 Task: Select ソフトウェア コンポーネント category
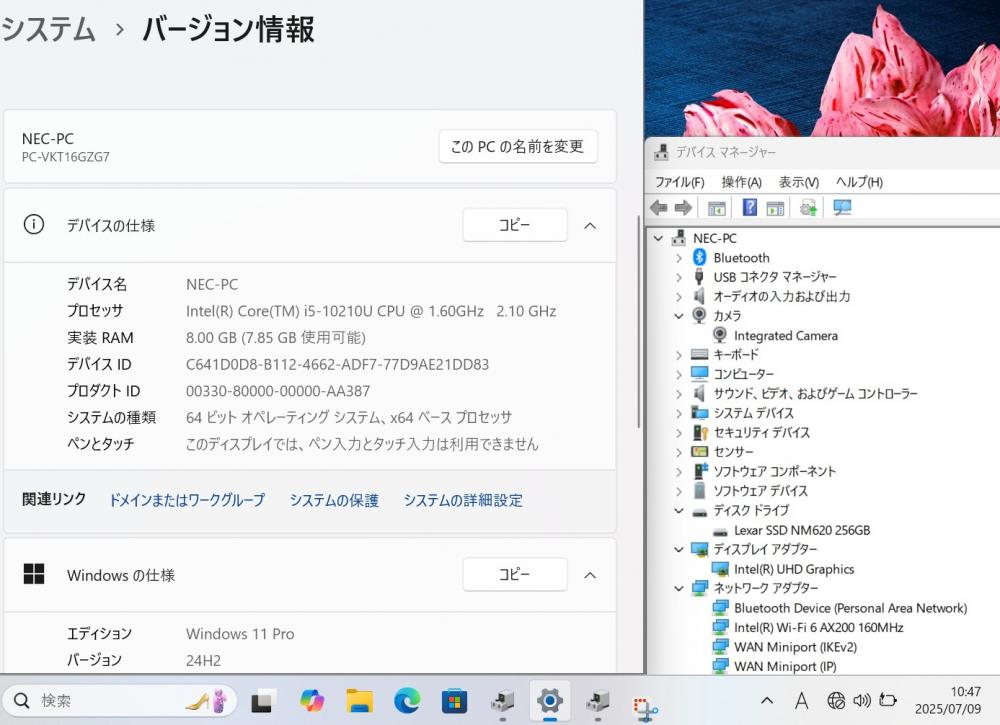click(774, 471)
